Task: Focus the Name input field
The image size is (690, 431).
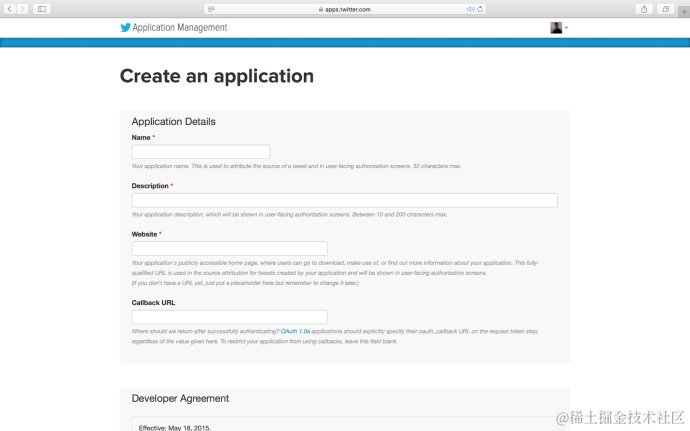Action: coord(201,152)
